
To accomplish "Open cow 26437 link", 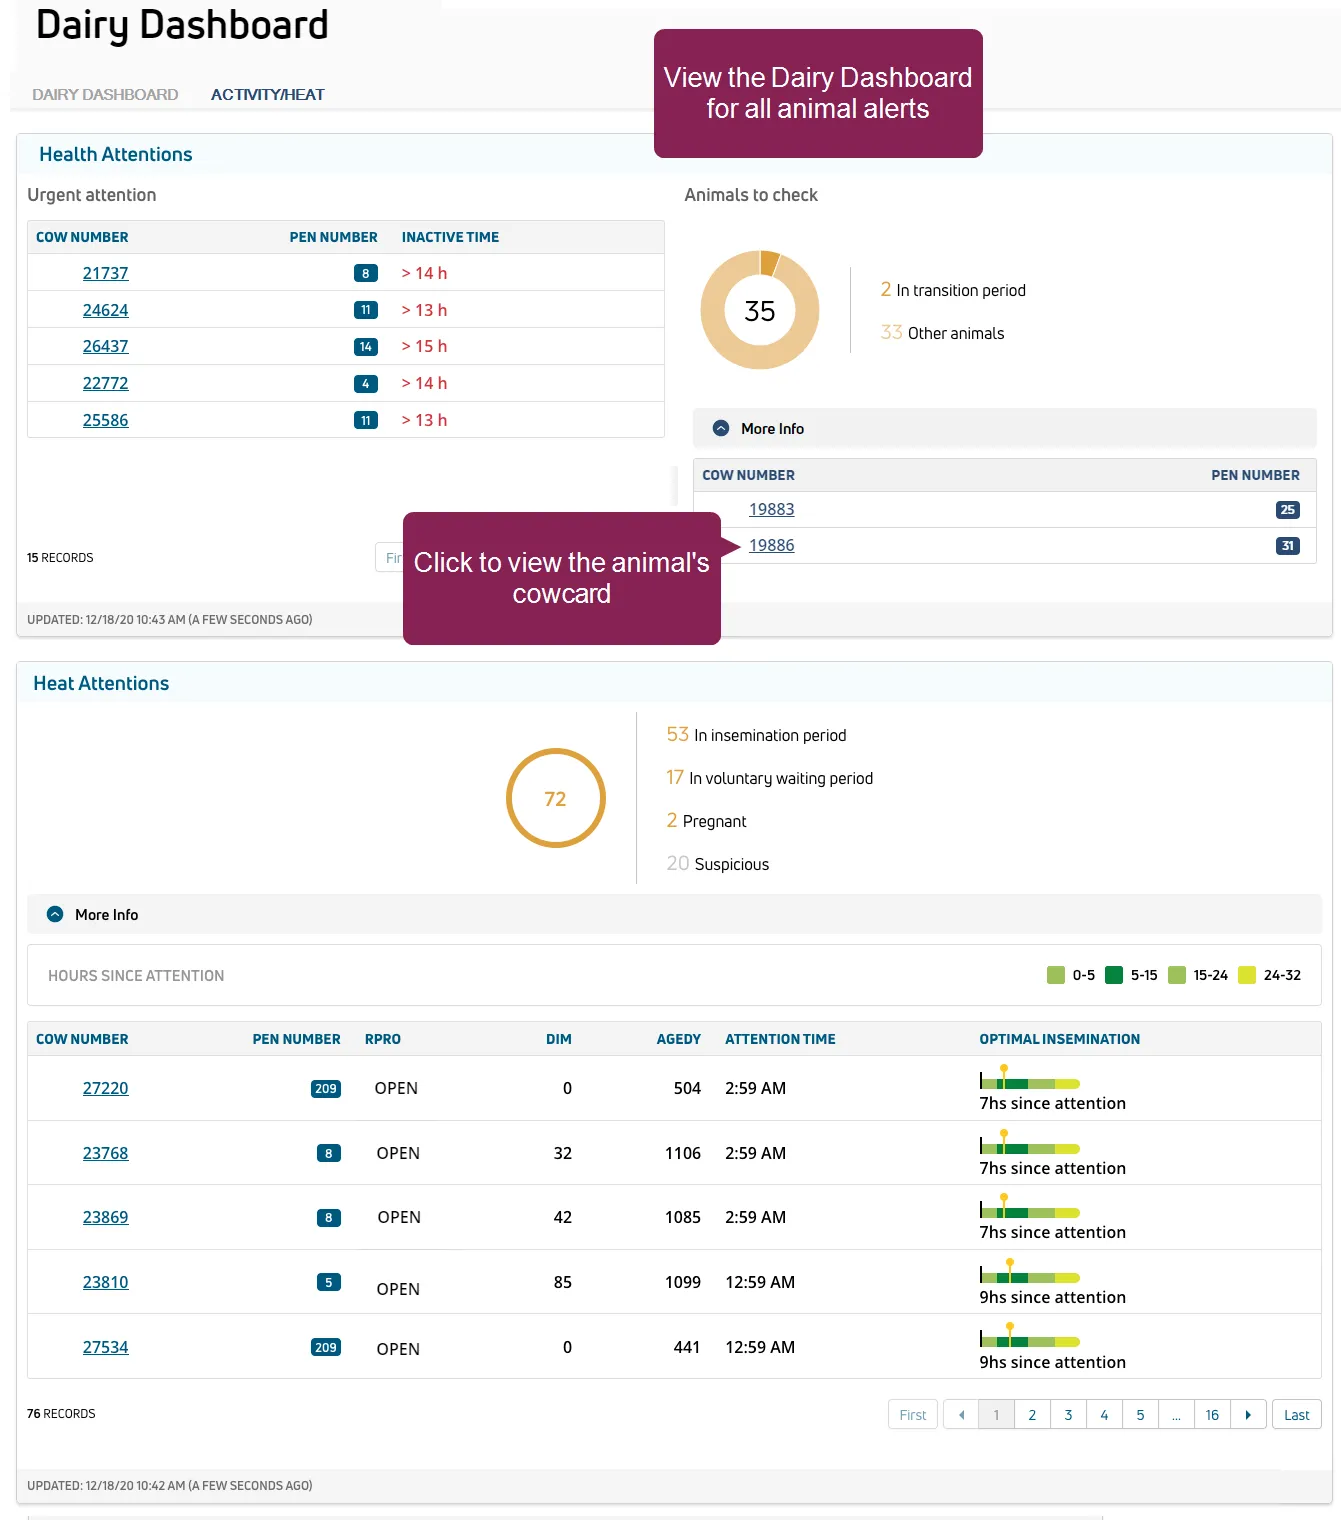I will pos(105,346).
